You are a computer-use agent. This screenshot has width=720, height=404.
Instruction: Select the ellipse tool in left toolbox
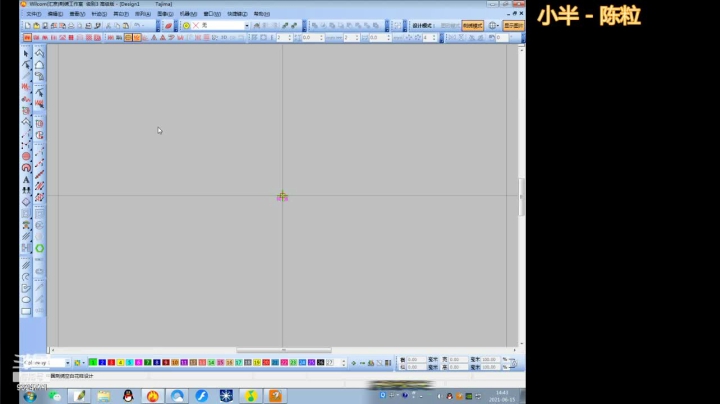point(26,300)
